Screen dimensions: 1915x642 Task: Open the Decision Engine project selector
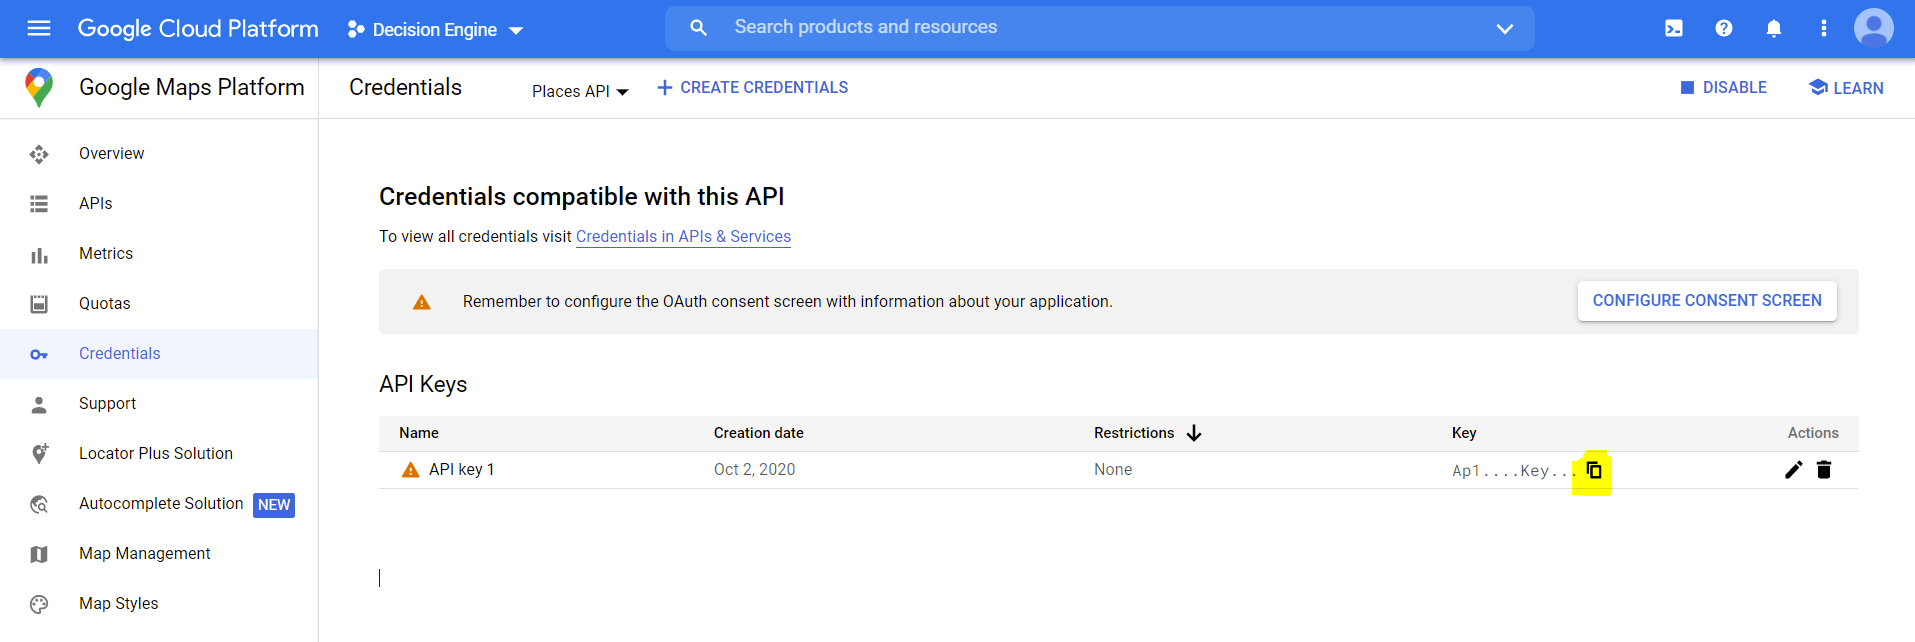(435, 30)
